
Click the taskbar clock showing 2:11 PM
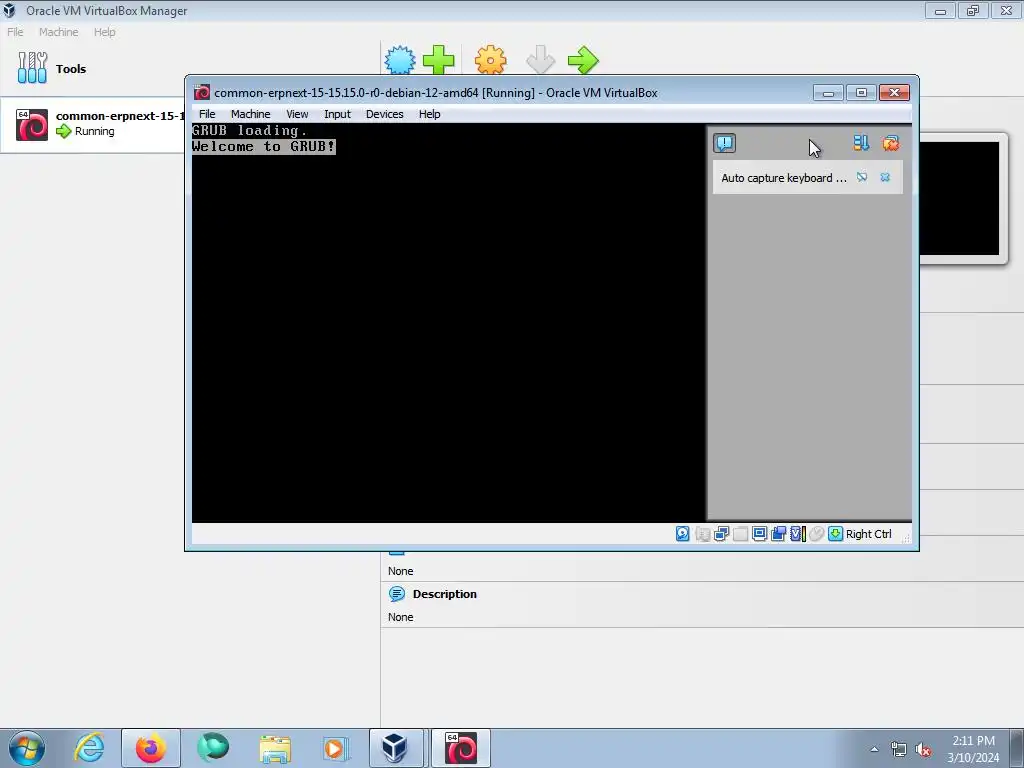pyautogui.click(x=973, y=749)
